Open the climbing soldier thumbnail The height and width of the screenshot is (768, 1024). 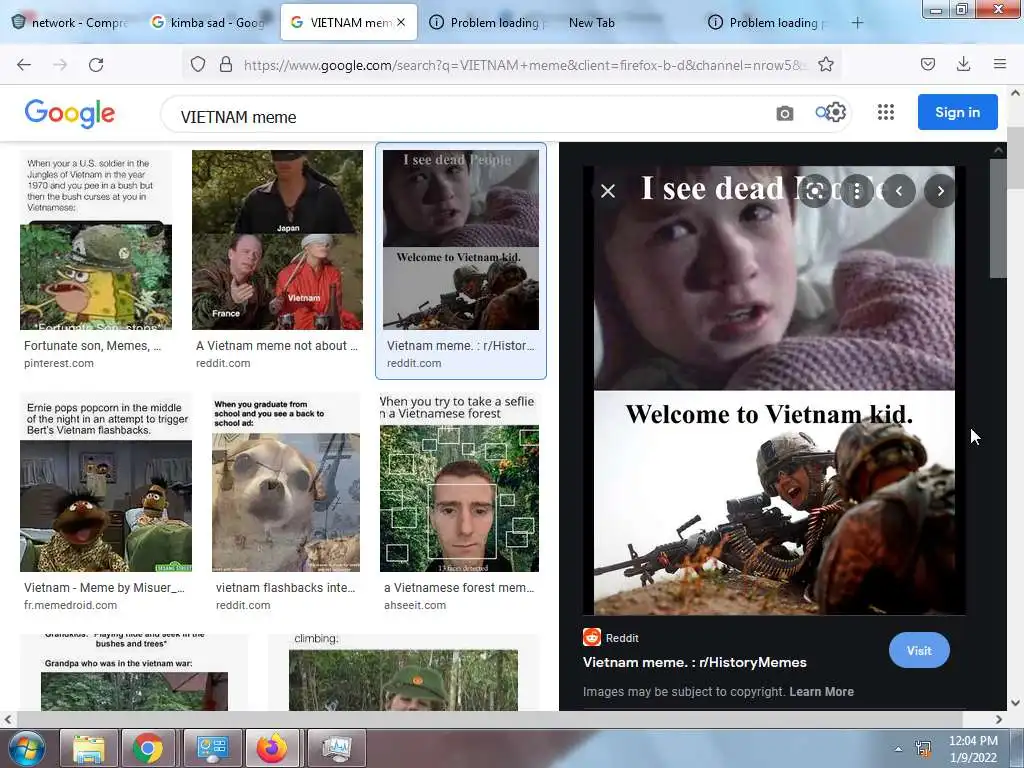point(404,673)
